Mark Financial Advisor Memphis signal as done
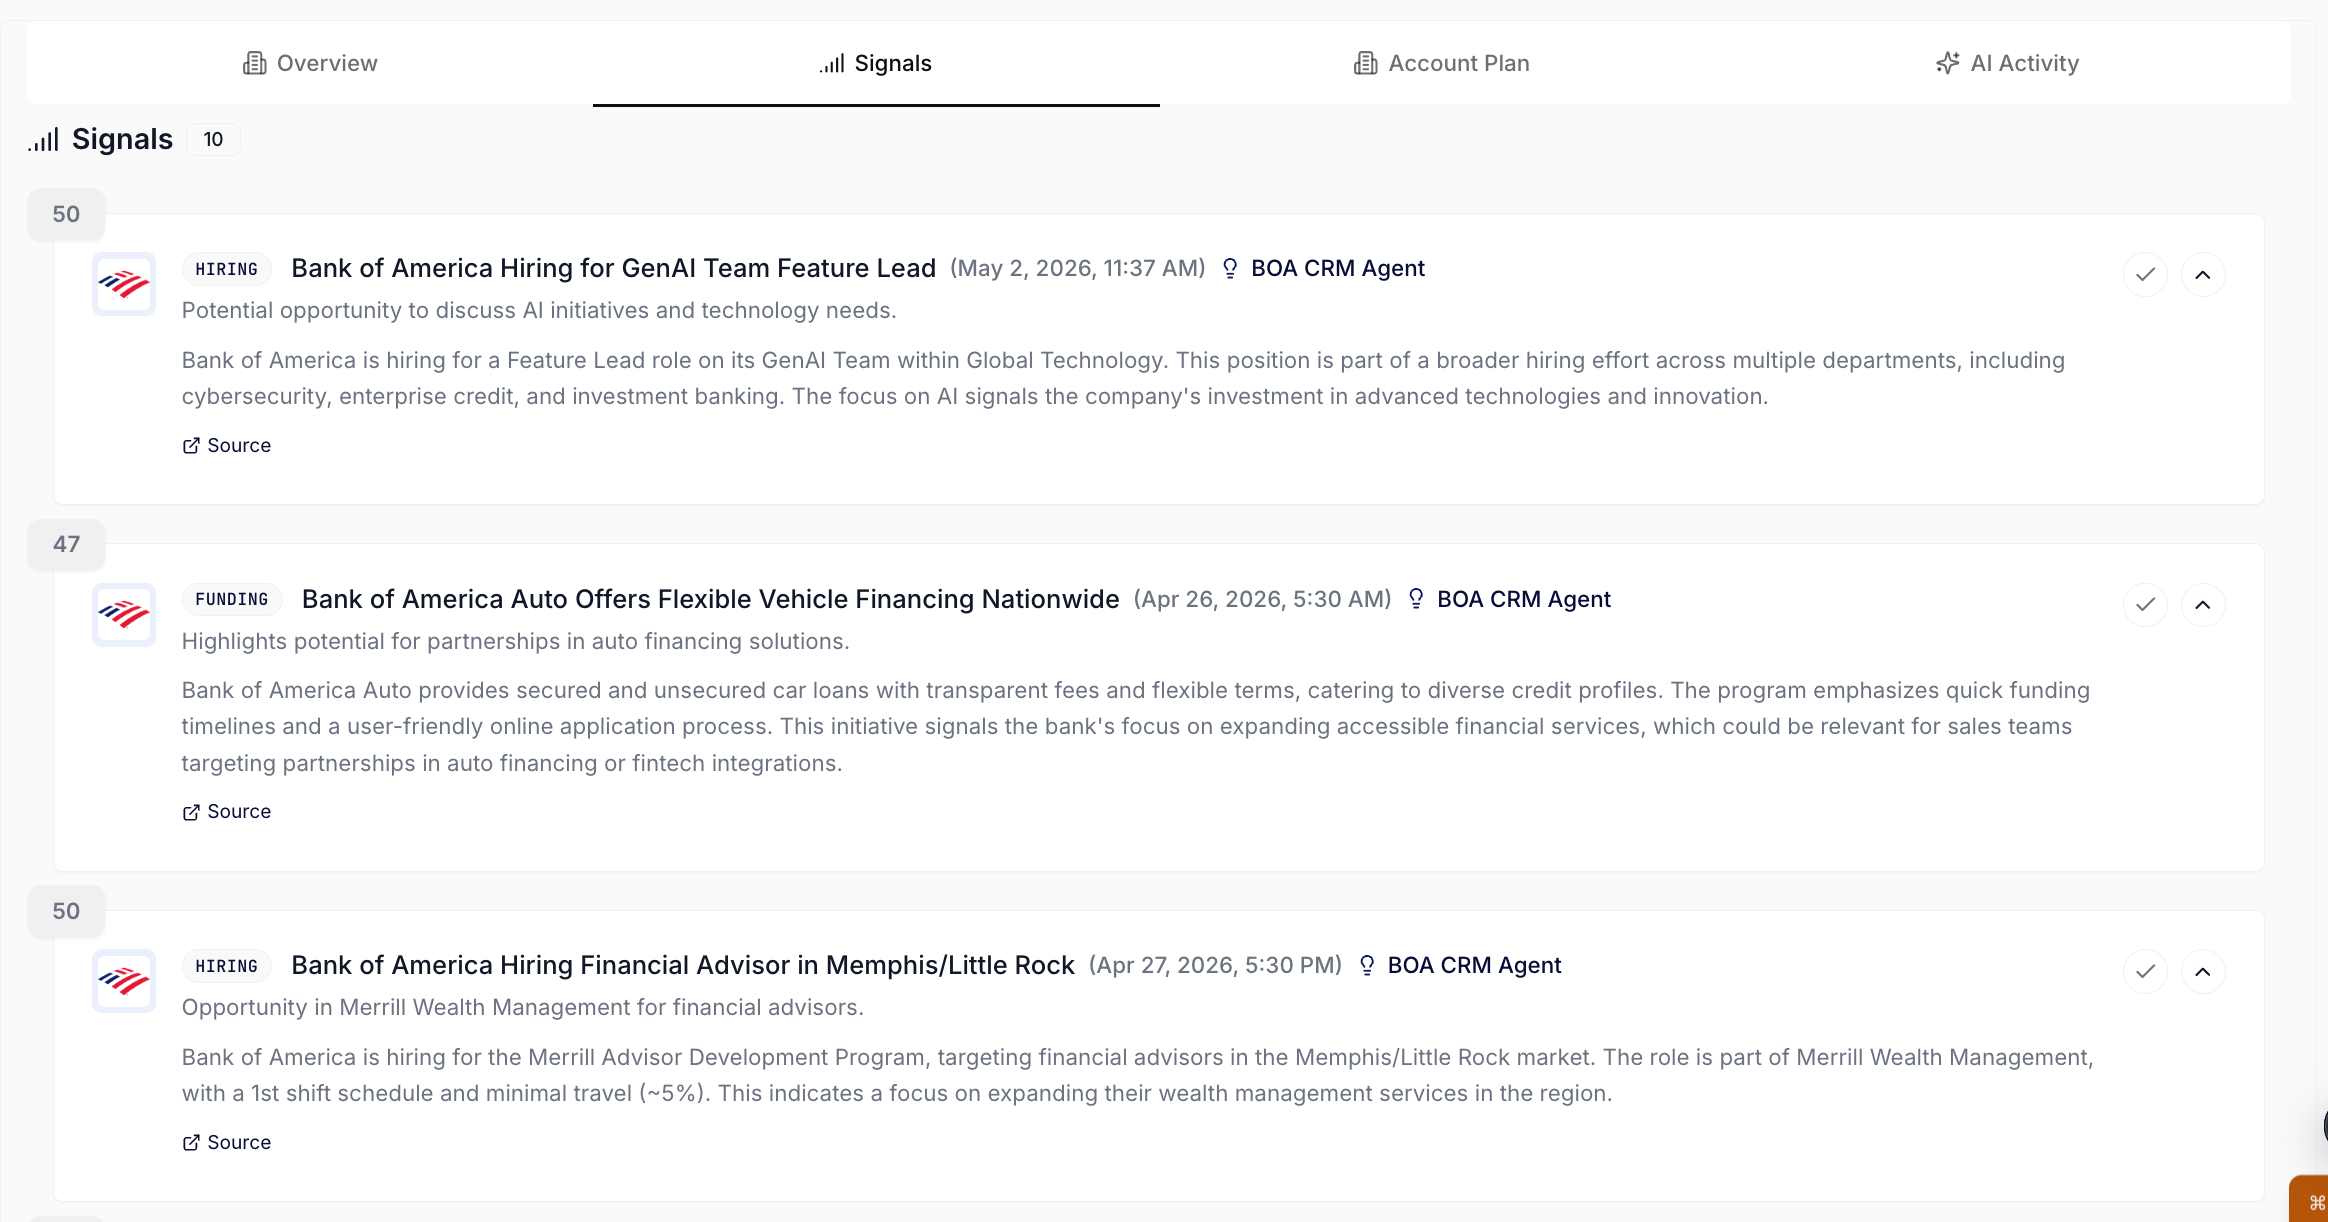Viewport: 2328px width, 1222px height. (2145, 971)
